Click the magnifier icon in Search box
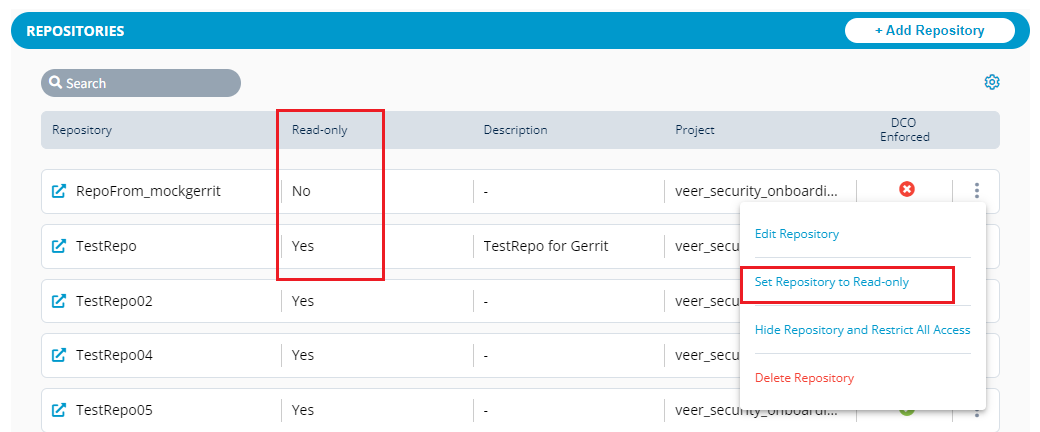 pyautogui.click(x=56, y=83)
